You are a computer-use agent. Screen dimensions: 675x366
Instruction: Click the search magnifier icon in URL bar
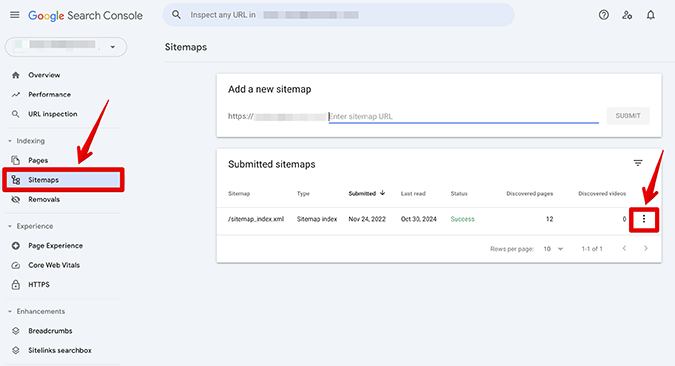[x=176, y=15]
